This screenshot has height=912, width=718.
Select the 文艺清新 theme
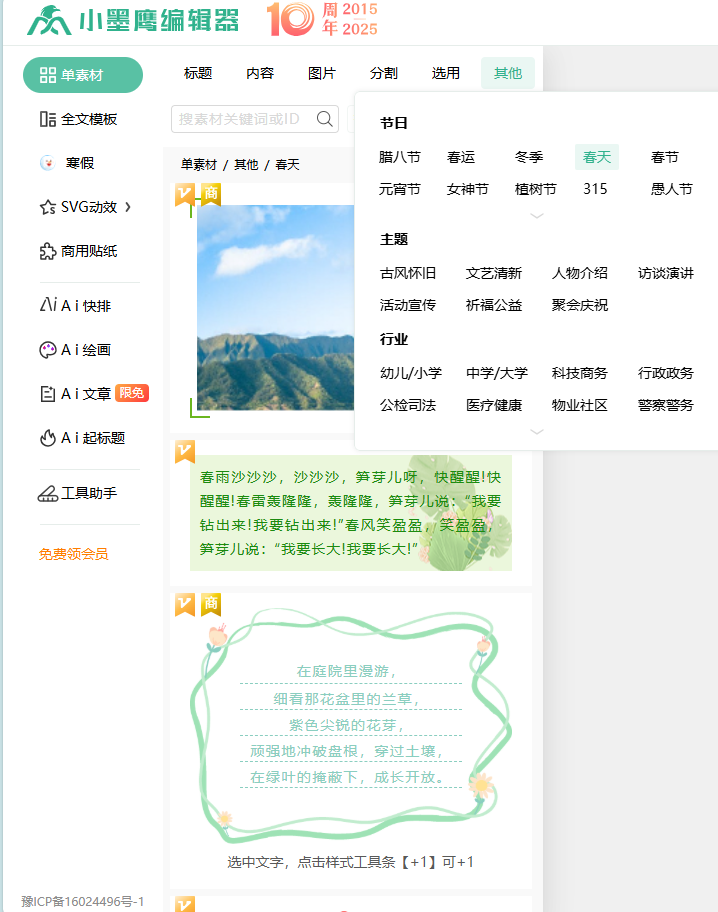point(494,273)
